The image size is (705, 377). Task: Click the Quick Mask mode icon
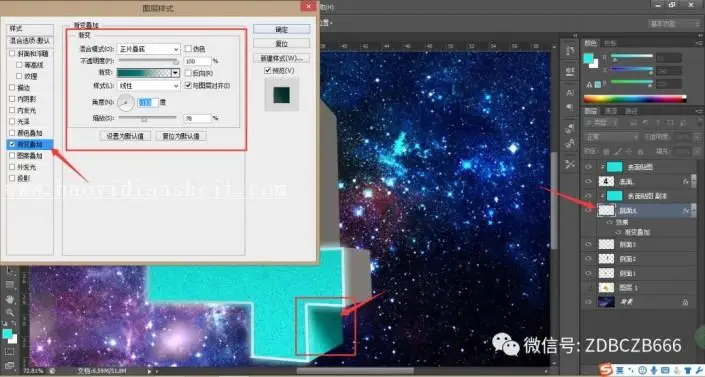click(9, 352)
